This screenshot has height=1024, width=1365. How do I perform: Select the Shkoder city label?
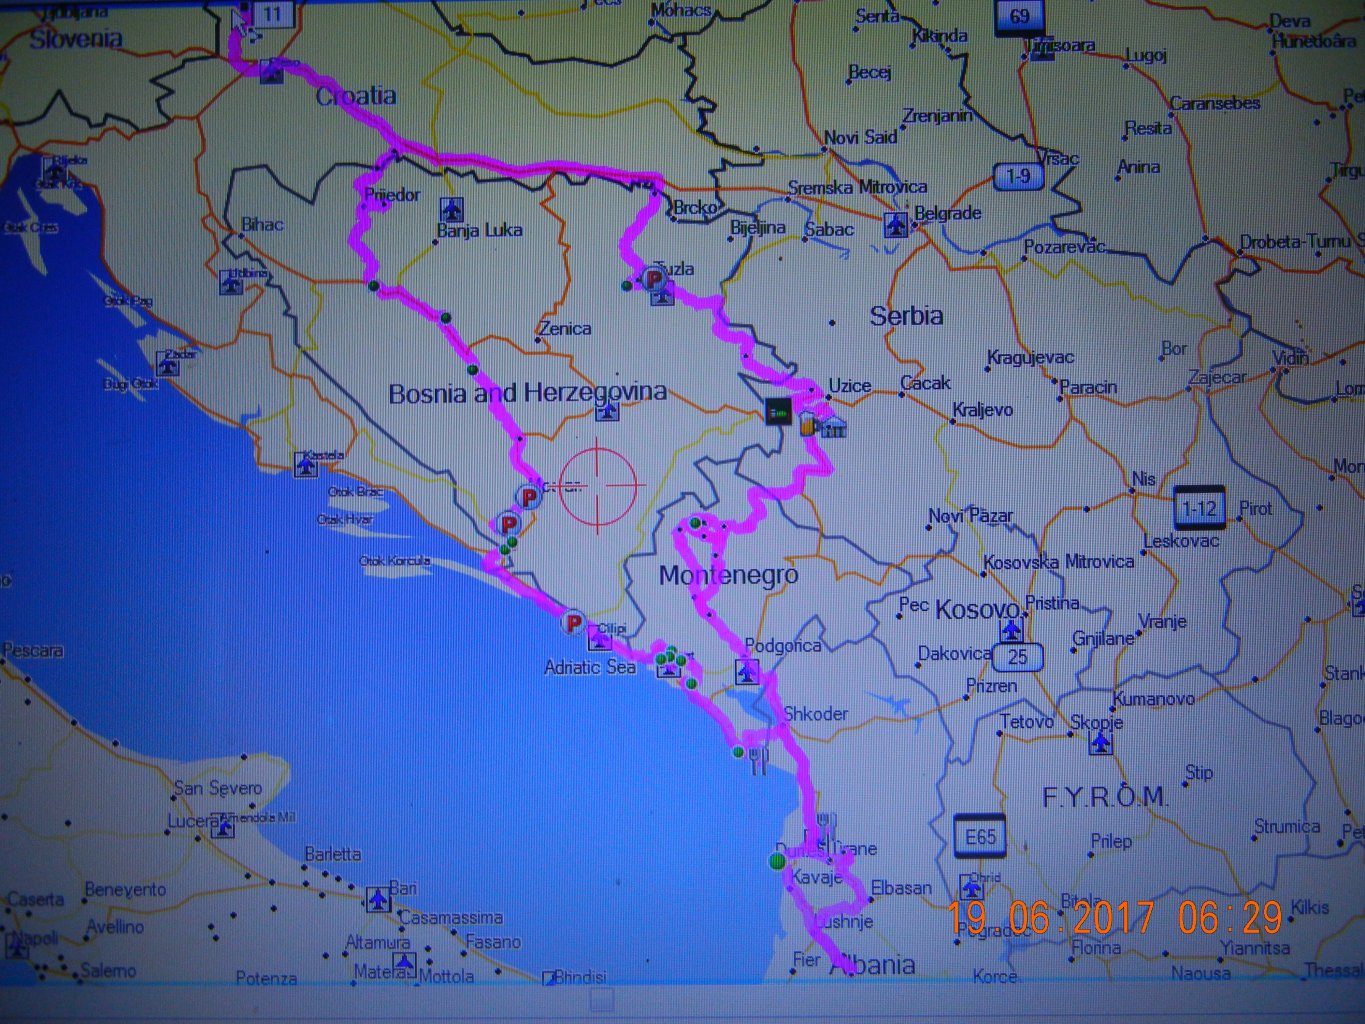point(816,714)
